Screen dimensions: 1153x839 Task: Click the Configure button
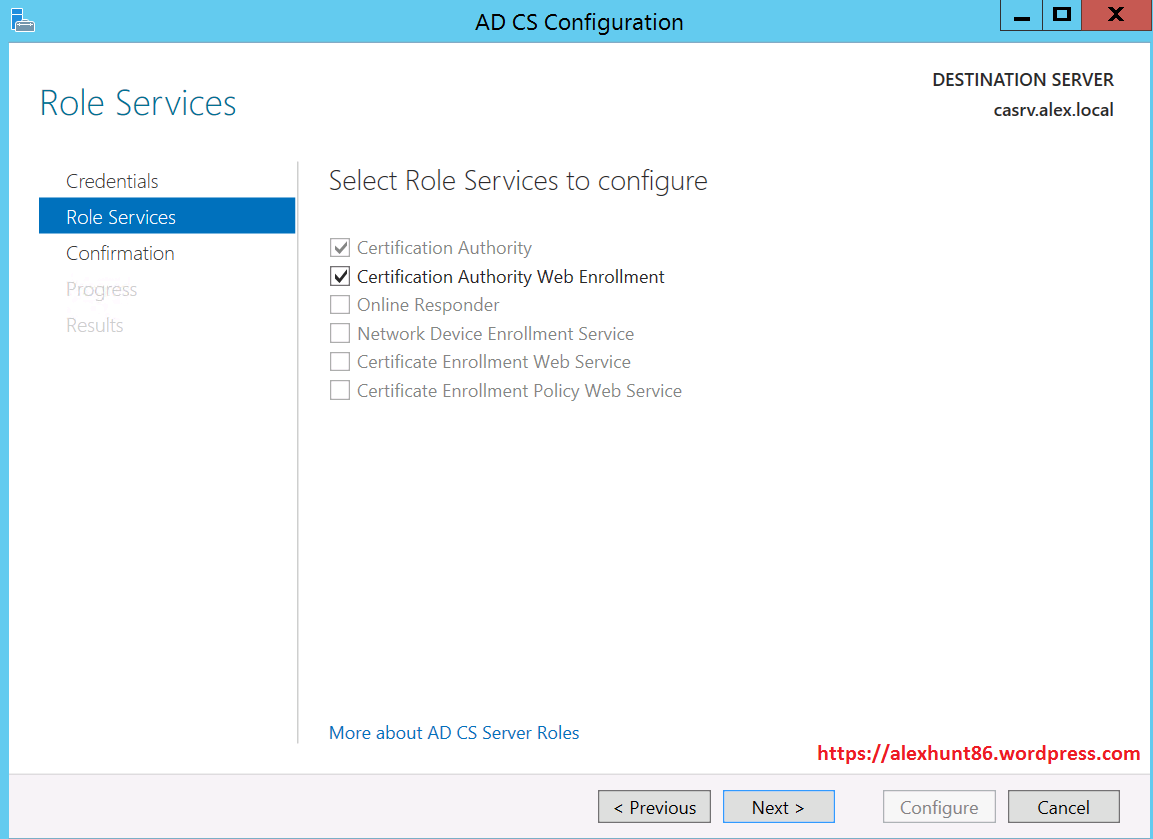(939, 807)
